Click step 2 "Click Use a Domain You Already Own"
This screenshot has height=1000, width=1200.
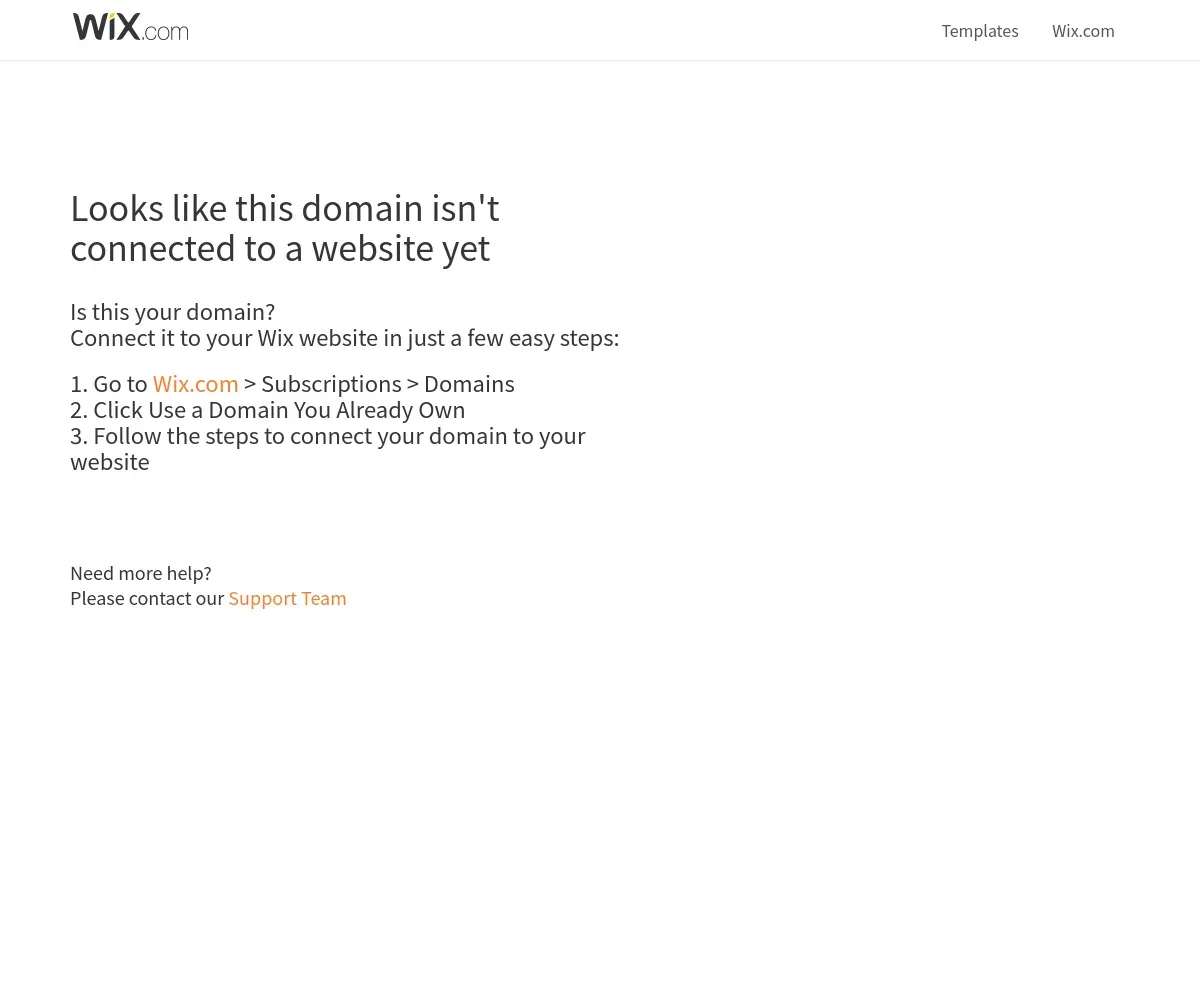pos(268,410)
